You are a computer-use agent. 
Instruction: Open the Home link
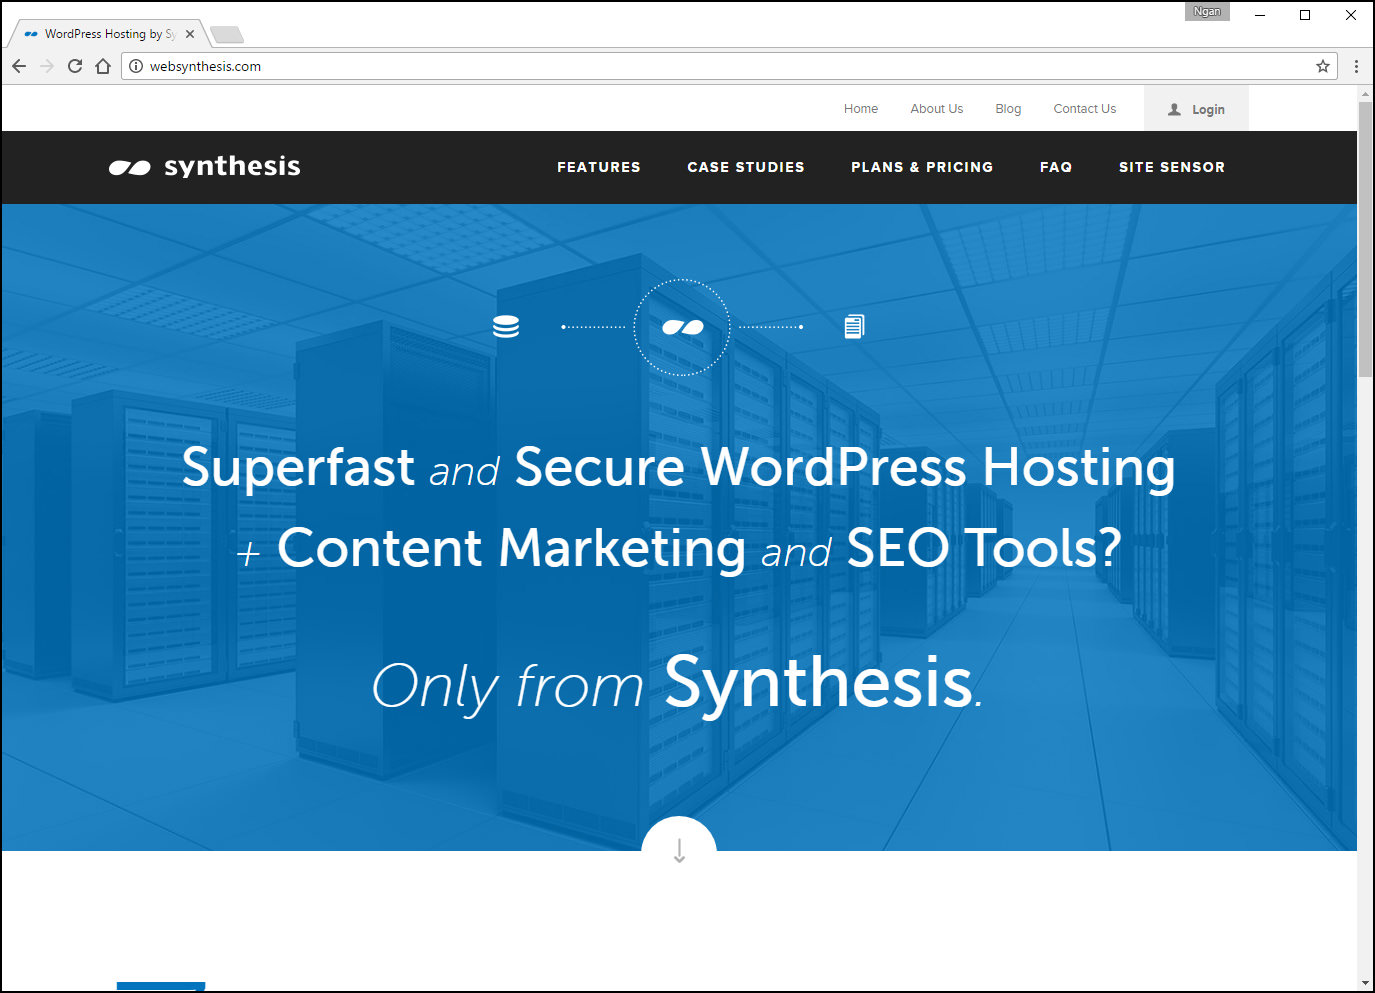point(861,109)
